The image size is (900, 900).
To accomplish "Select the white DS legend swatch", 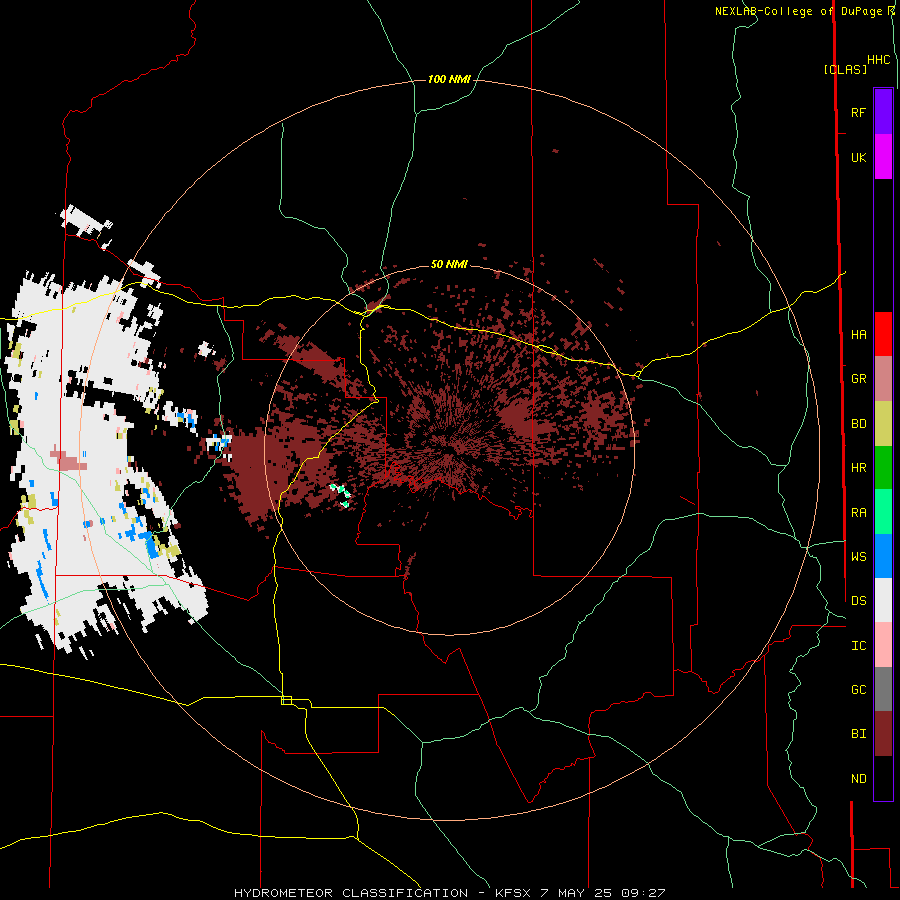I will tap(883, 600).
